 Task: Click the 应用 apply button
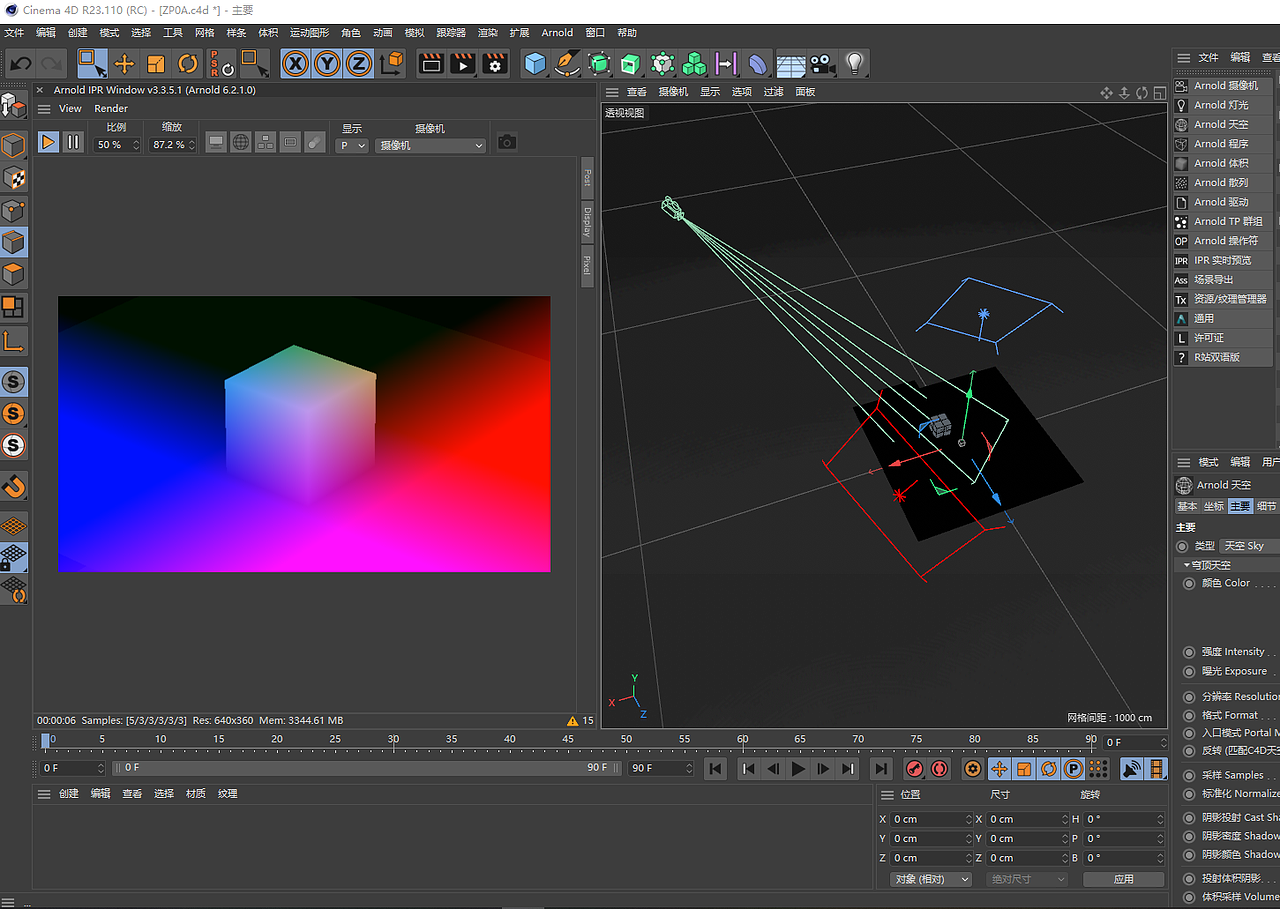1124,879
